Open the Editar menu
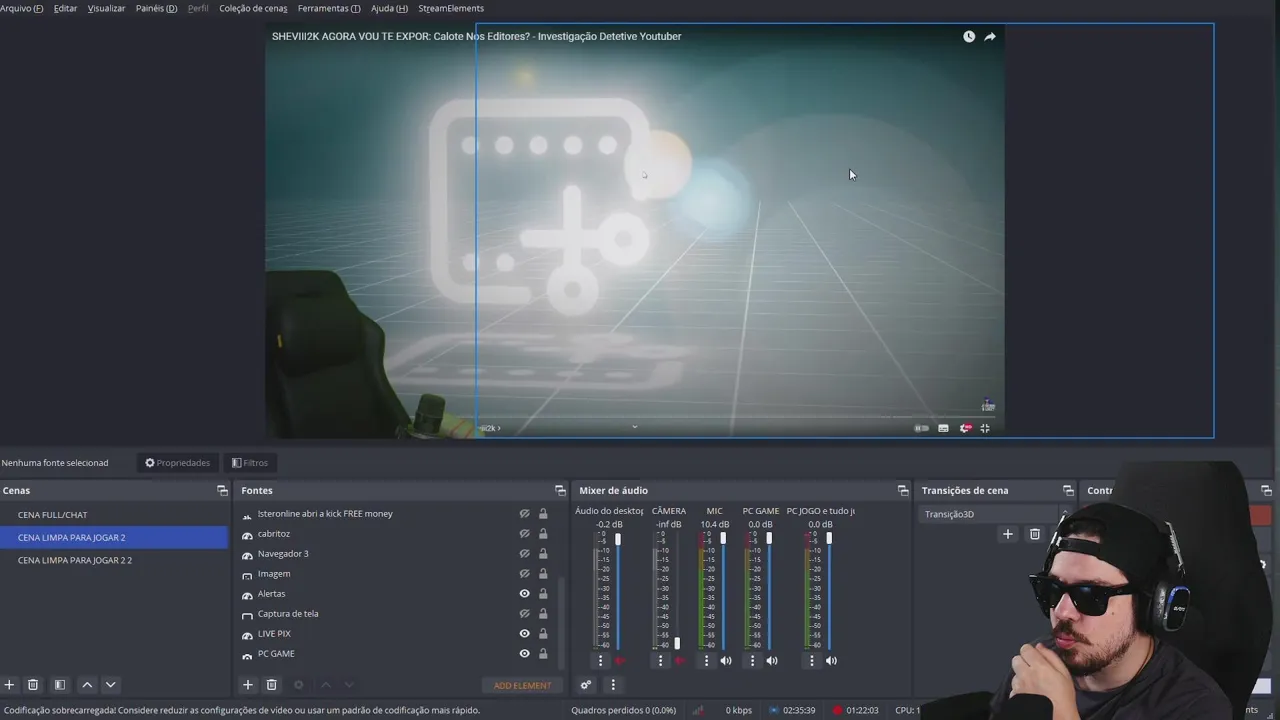The width and height of the screenshot is (1280, 720). click(x=65, y=8)
